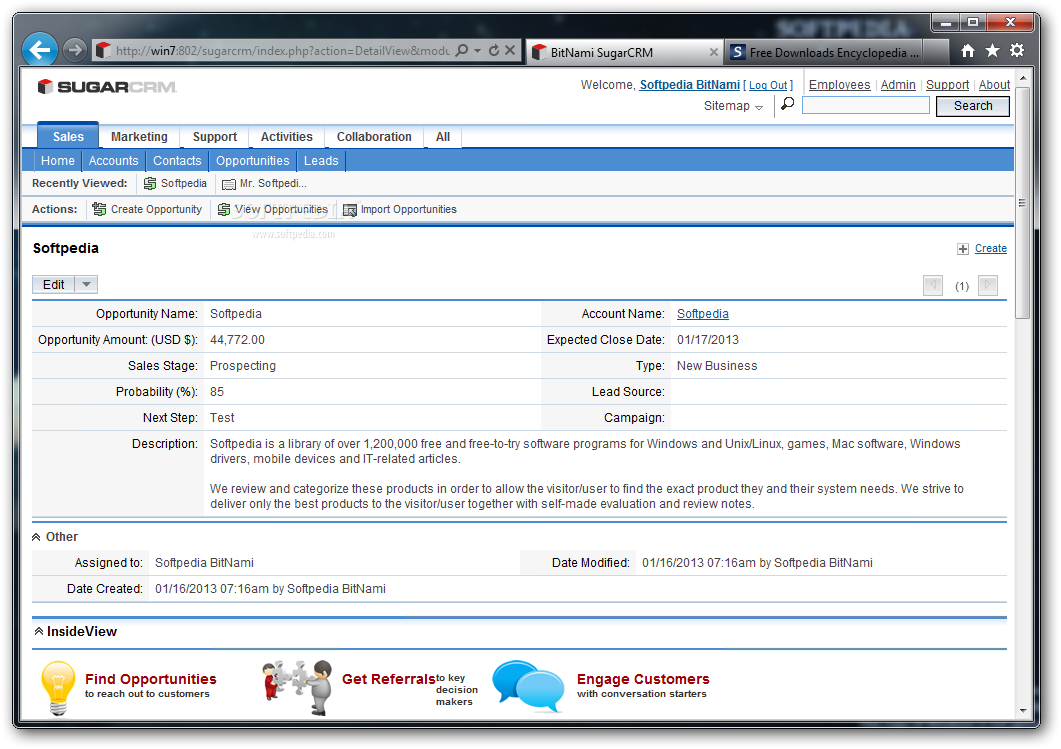Screen dimensions: 1061x749
Task: Open browser Tools gear icon
Action: (1016, 50)
